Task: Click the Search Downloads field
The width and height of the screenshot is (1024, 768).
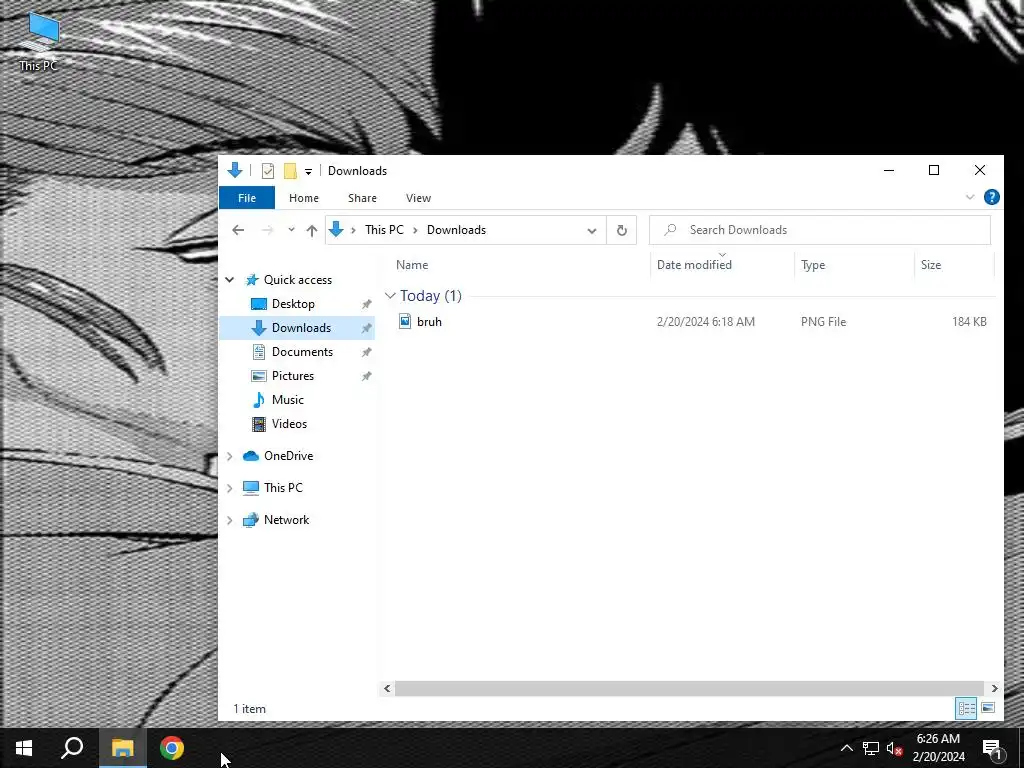Action: coord(820,230)
